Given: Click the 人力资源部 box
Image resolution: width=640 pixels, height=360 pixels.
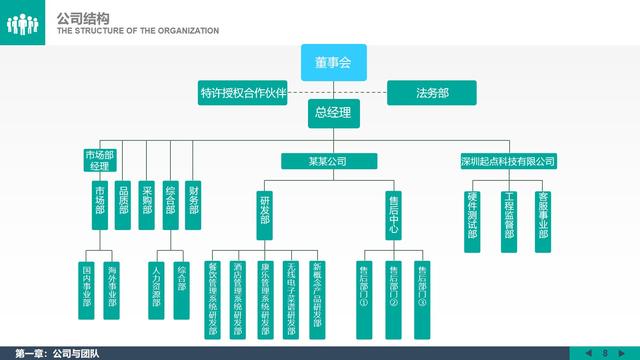Looking at the screenshot, I should click(156, 290).
